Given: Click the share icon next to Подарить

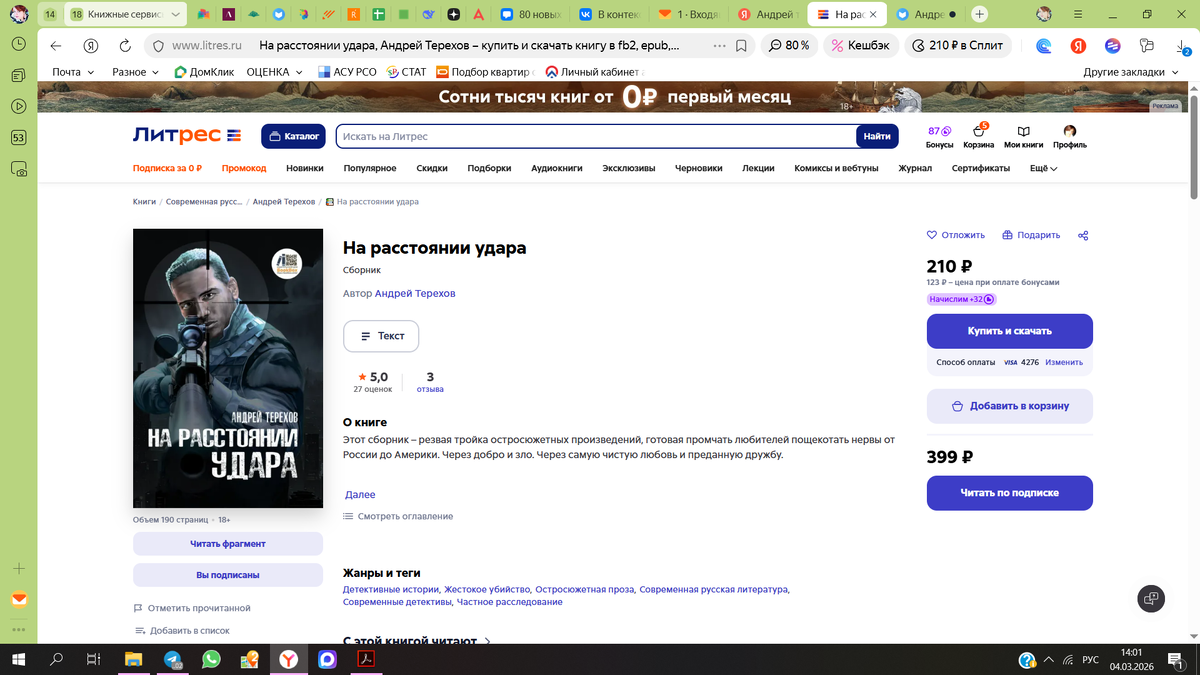Looking at the screenshot, I should [1083, 235].
